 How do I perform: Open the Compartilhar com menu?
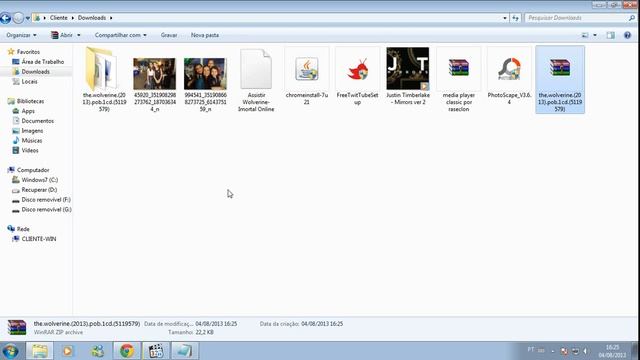[x=120, y=35]
